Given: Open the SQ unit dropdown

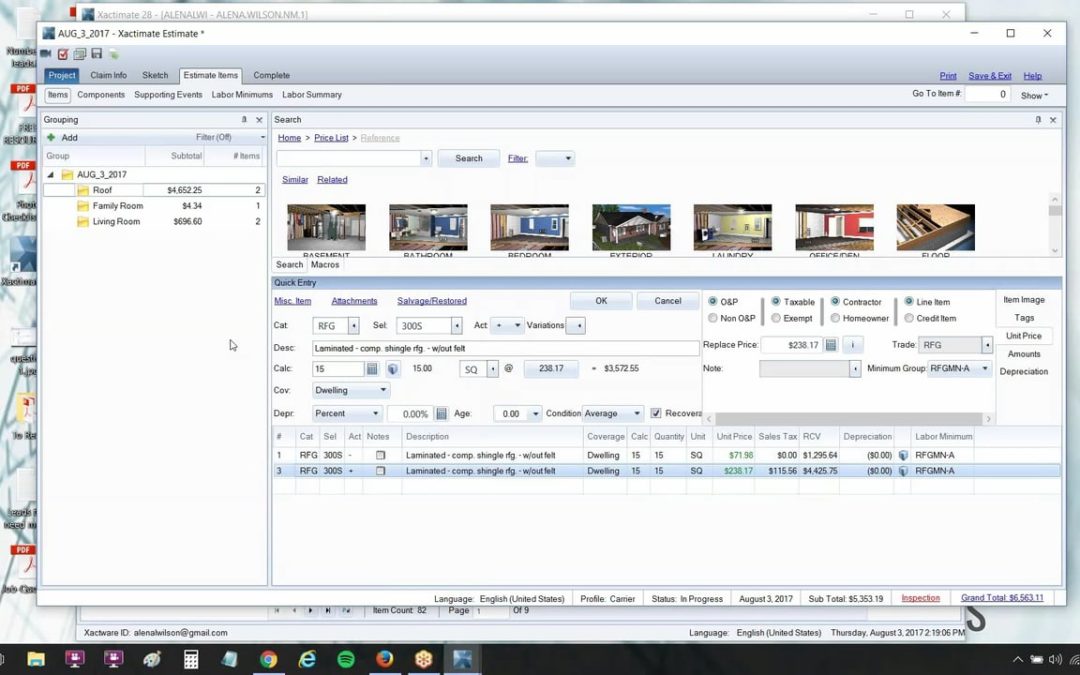Looking at the screenshot, I should 492,369.
